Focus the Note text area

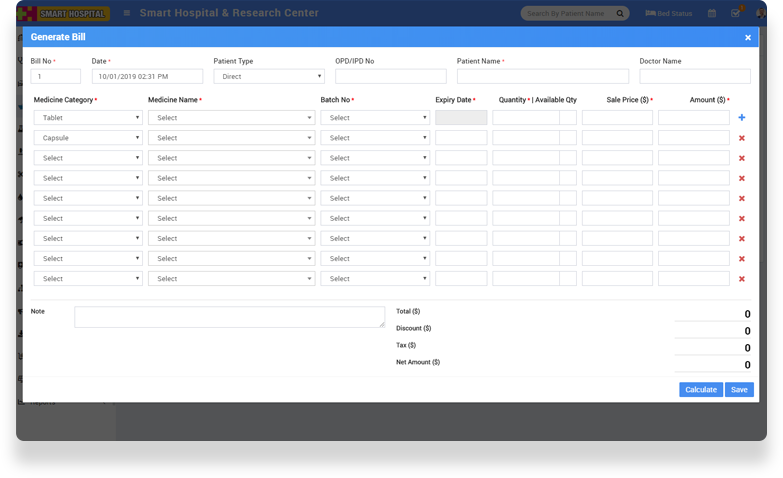coord(229,317)
